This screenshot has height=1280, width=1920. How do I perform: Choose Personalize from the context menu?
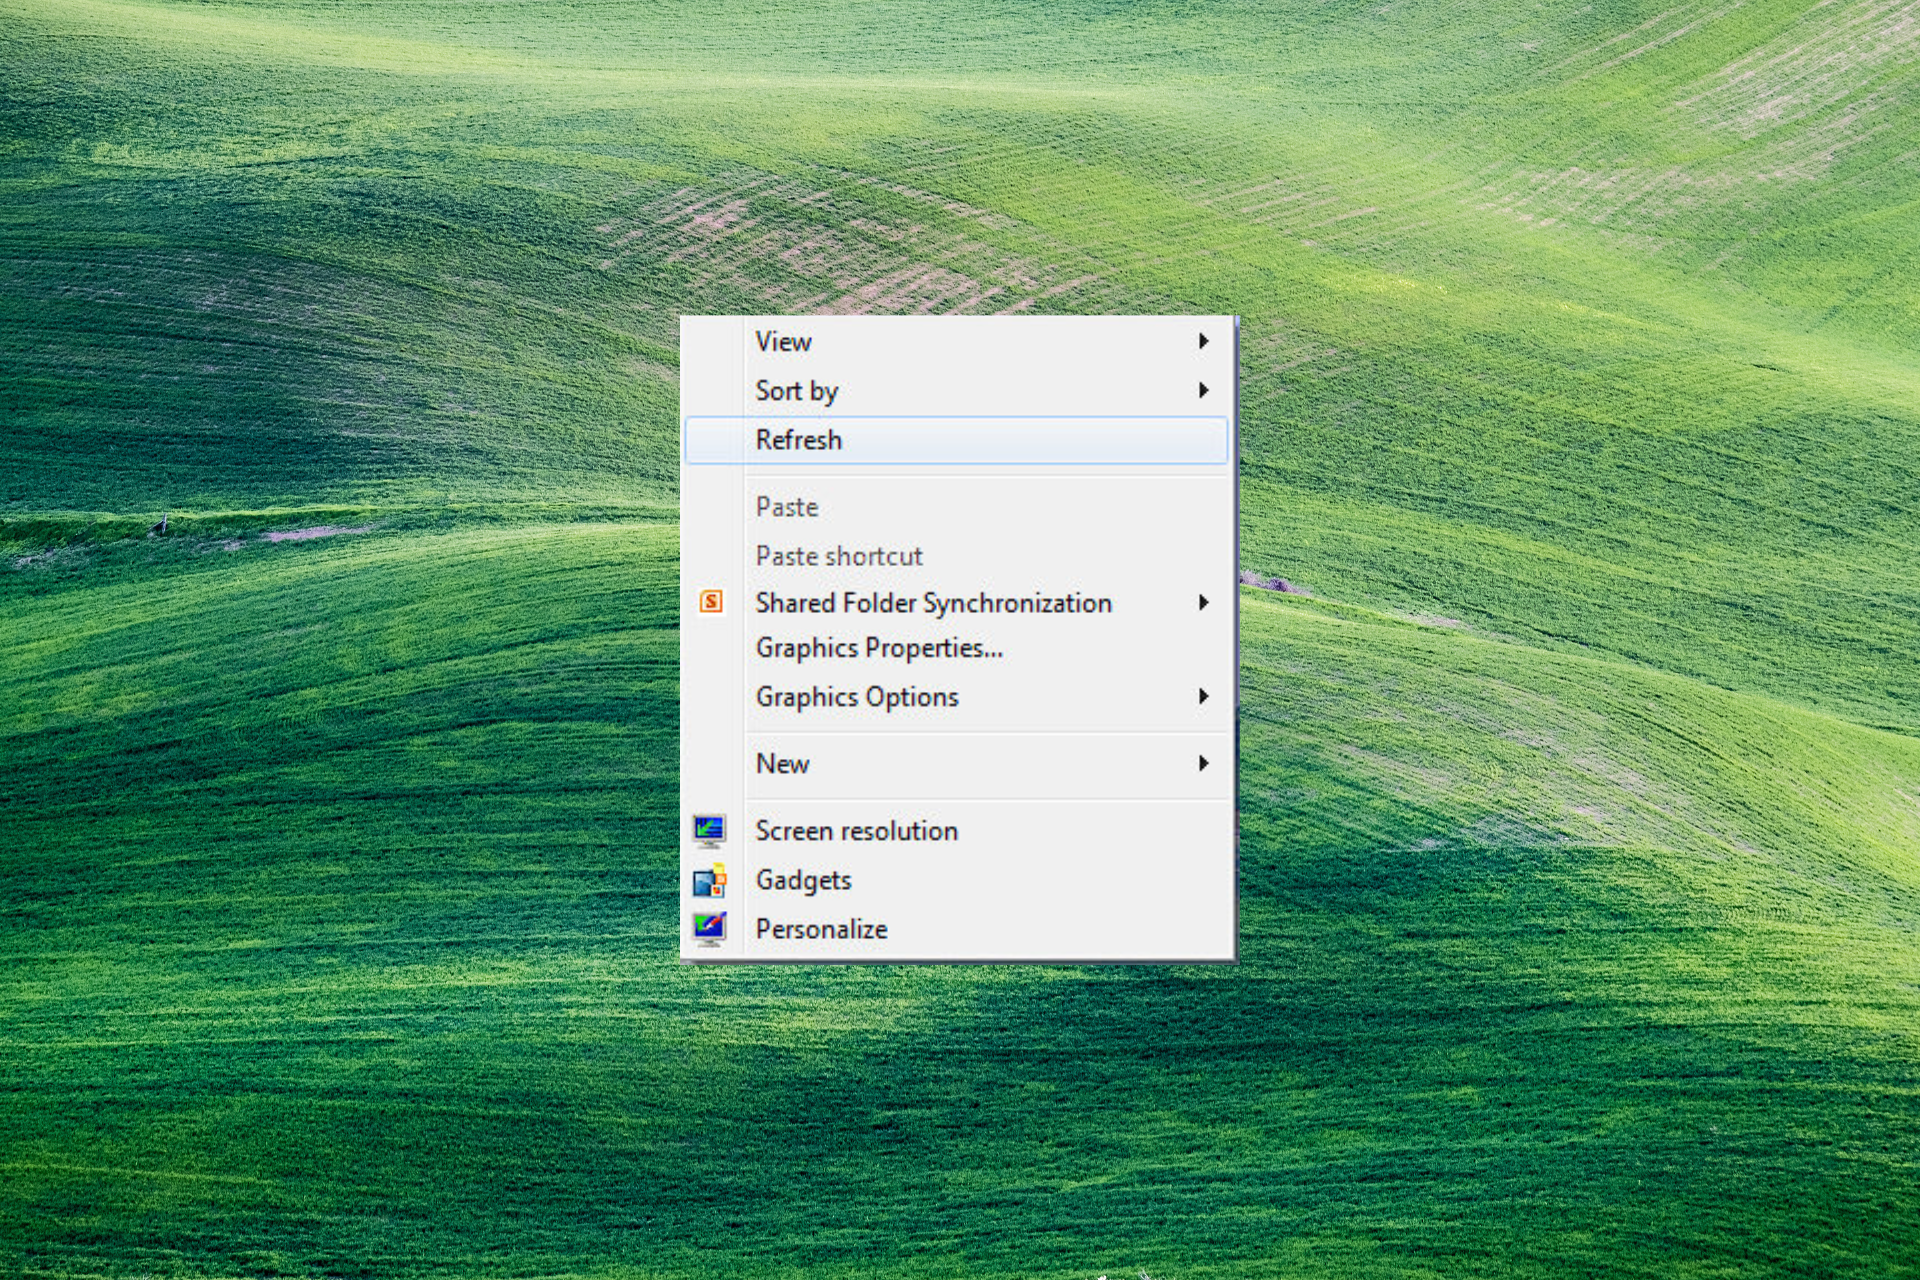click(957, 929)
